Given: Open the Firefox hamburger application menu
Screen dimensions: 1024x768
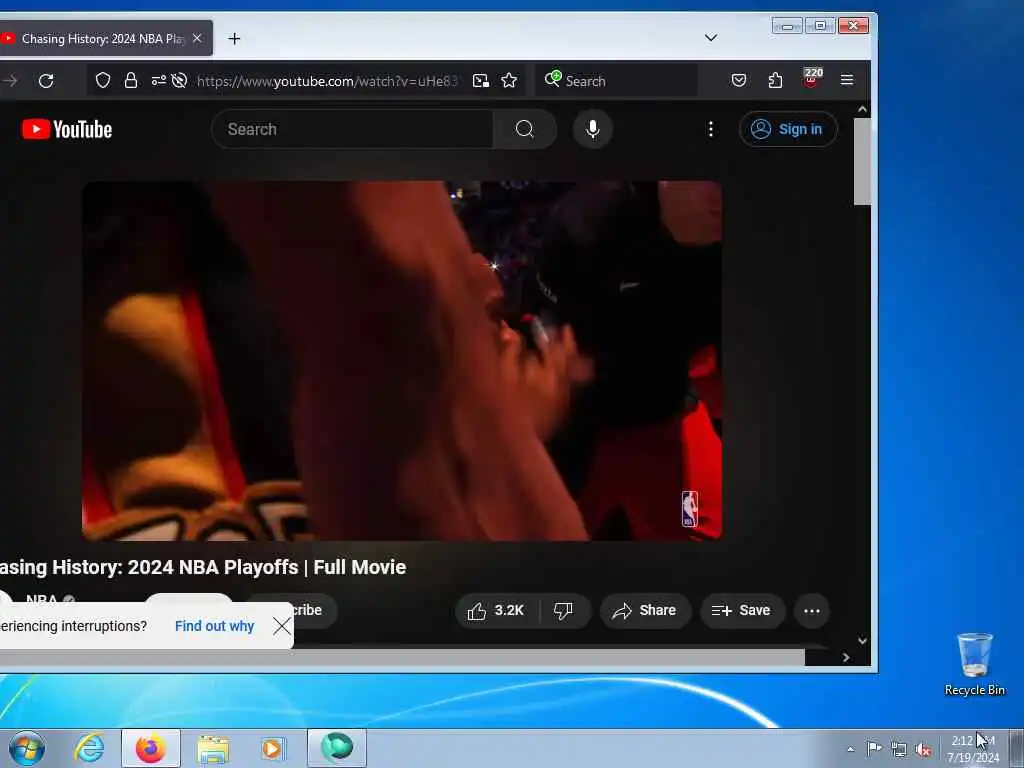Looking at the screenshot, I should 847,80.
